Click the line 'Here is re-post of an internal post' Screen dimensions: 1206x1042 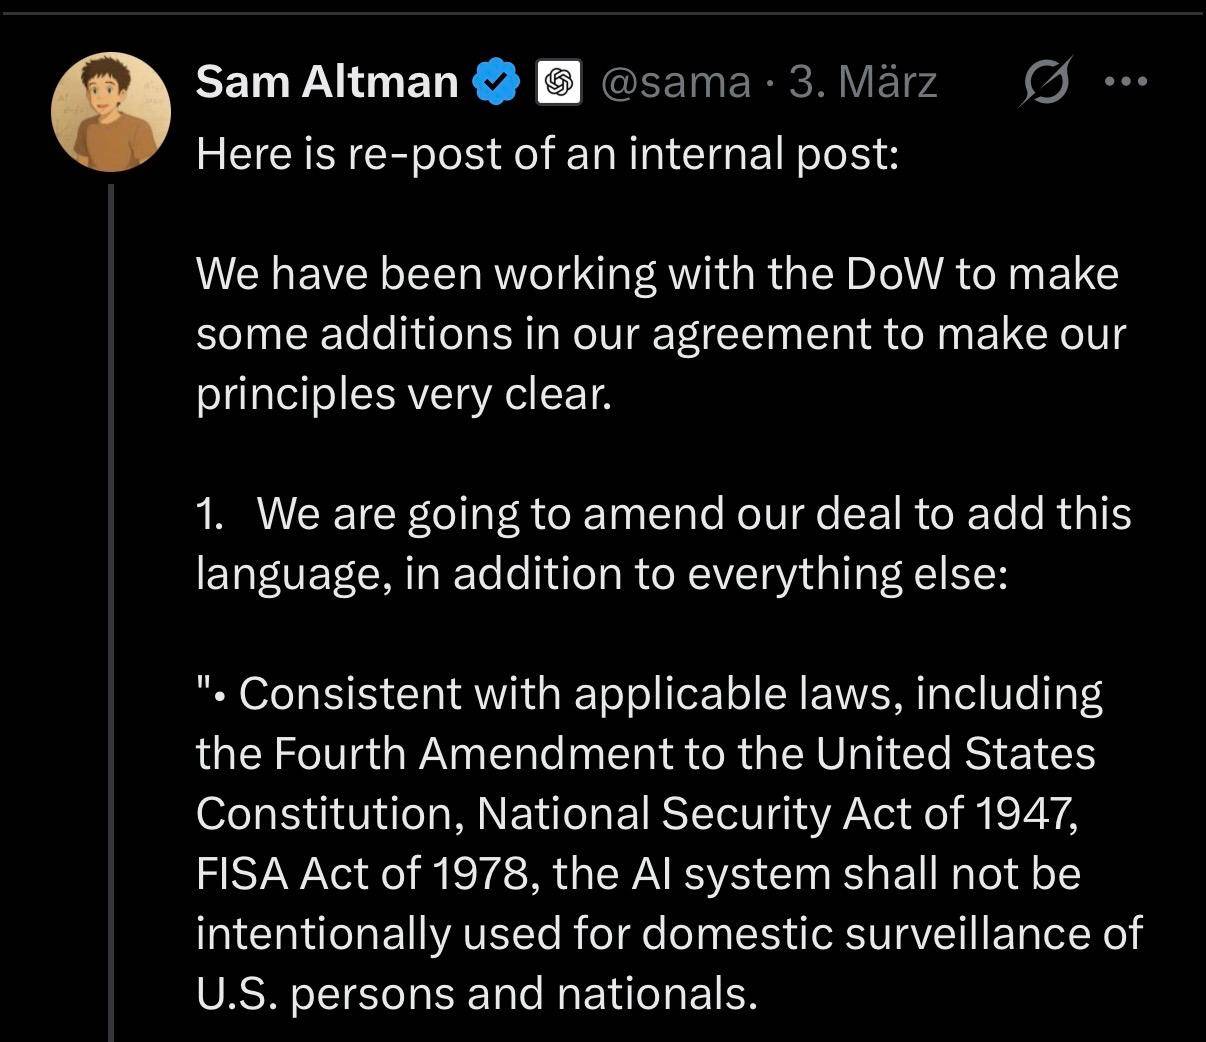click(x=547, y=154)
